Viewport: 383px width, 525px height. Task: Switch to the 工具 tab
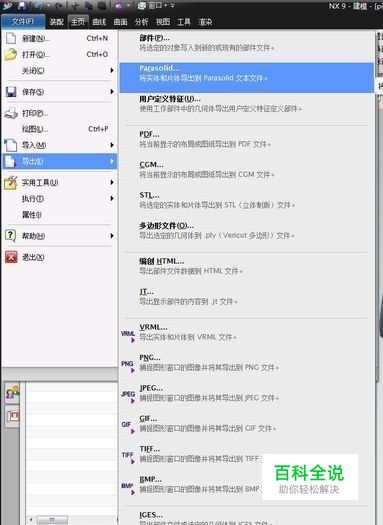coord(184,22)
